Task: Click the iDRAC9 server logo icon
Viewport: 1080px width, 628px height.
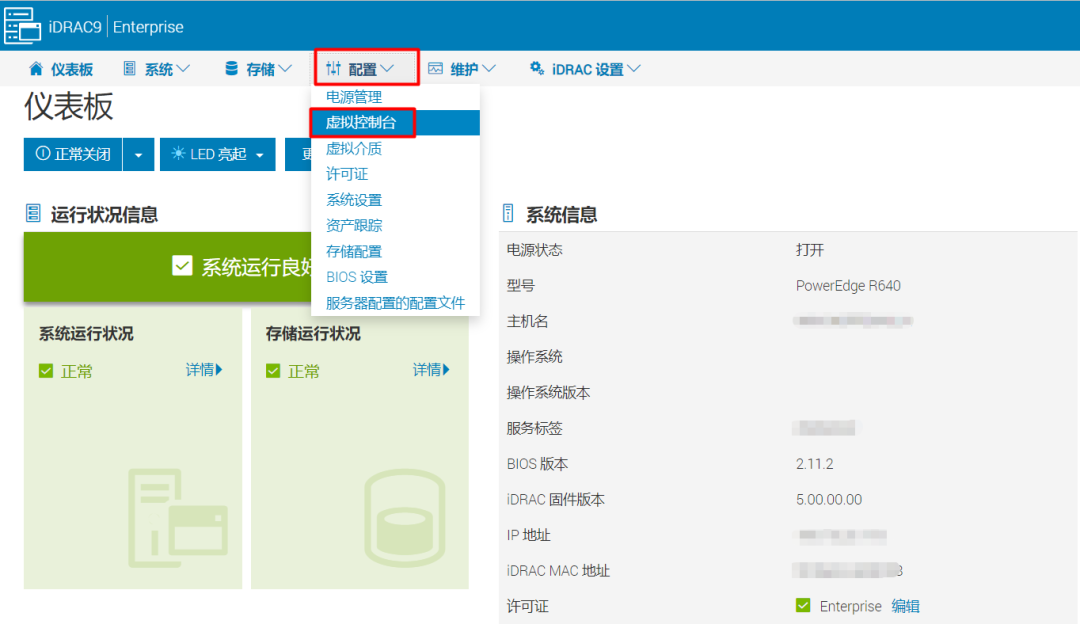Action: 22,26
